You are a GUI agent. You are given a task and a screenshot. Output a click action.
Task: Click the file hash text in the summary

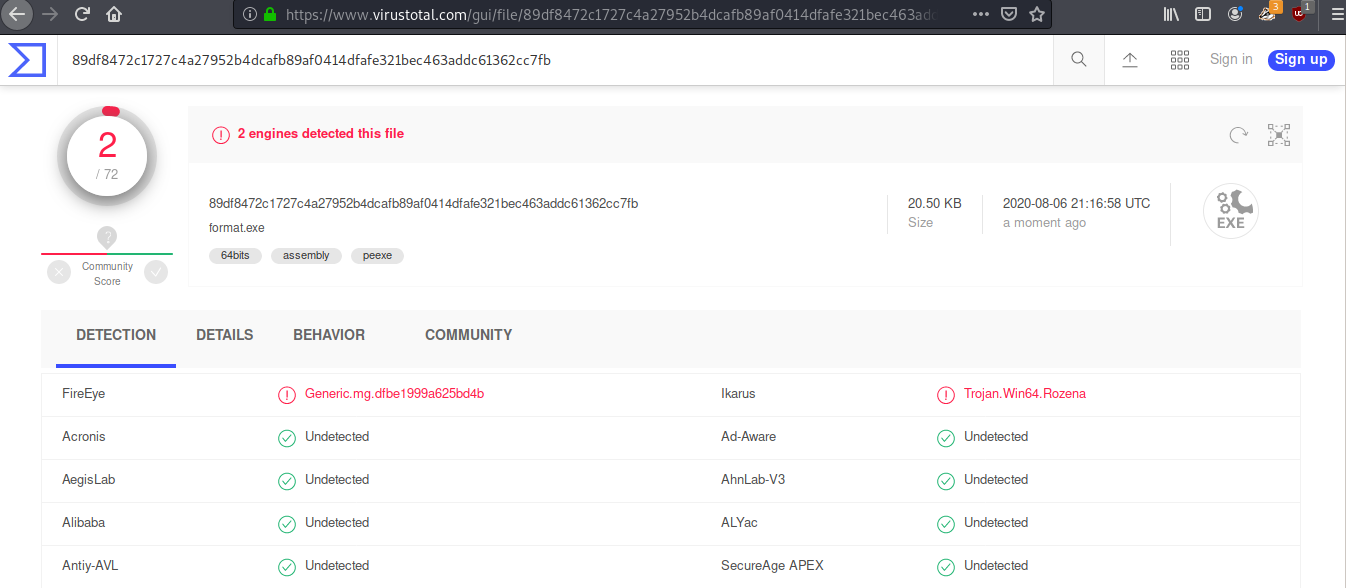coord(424,203)
